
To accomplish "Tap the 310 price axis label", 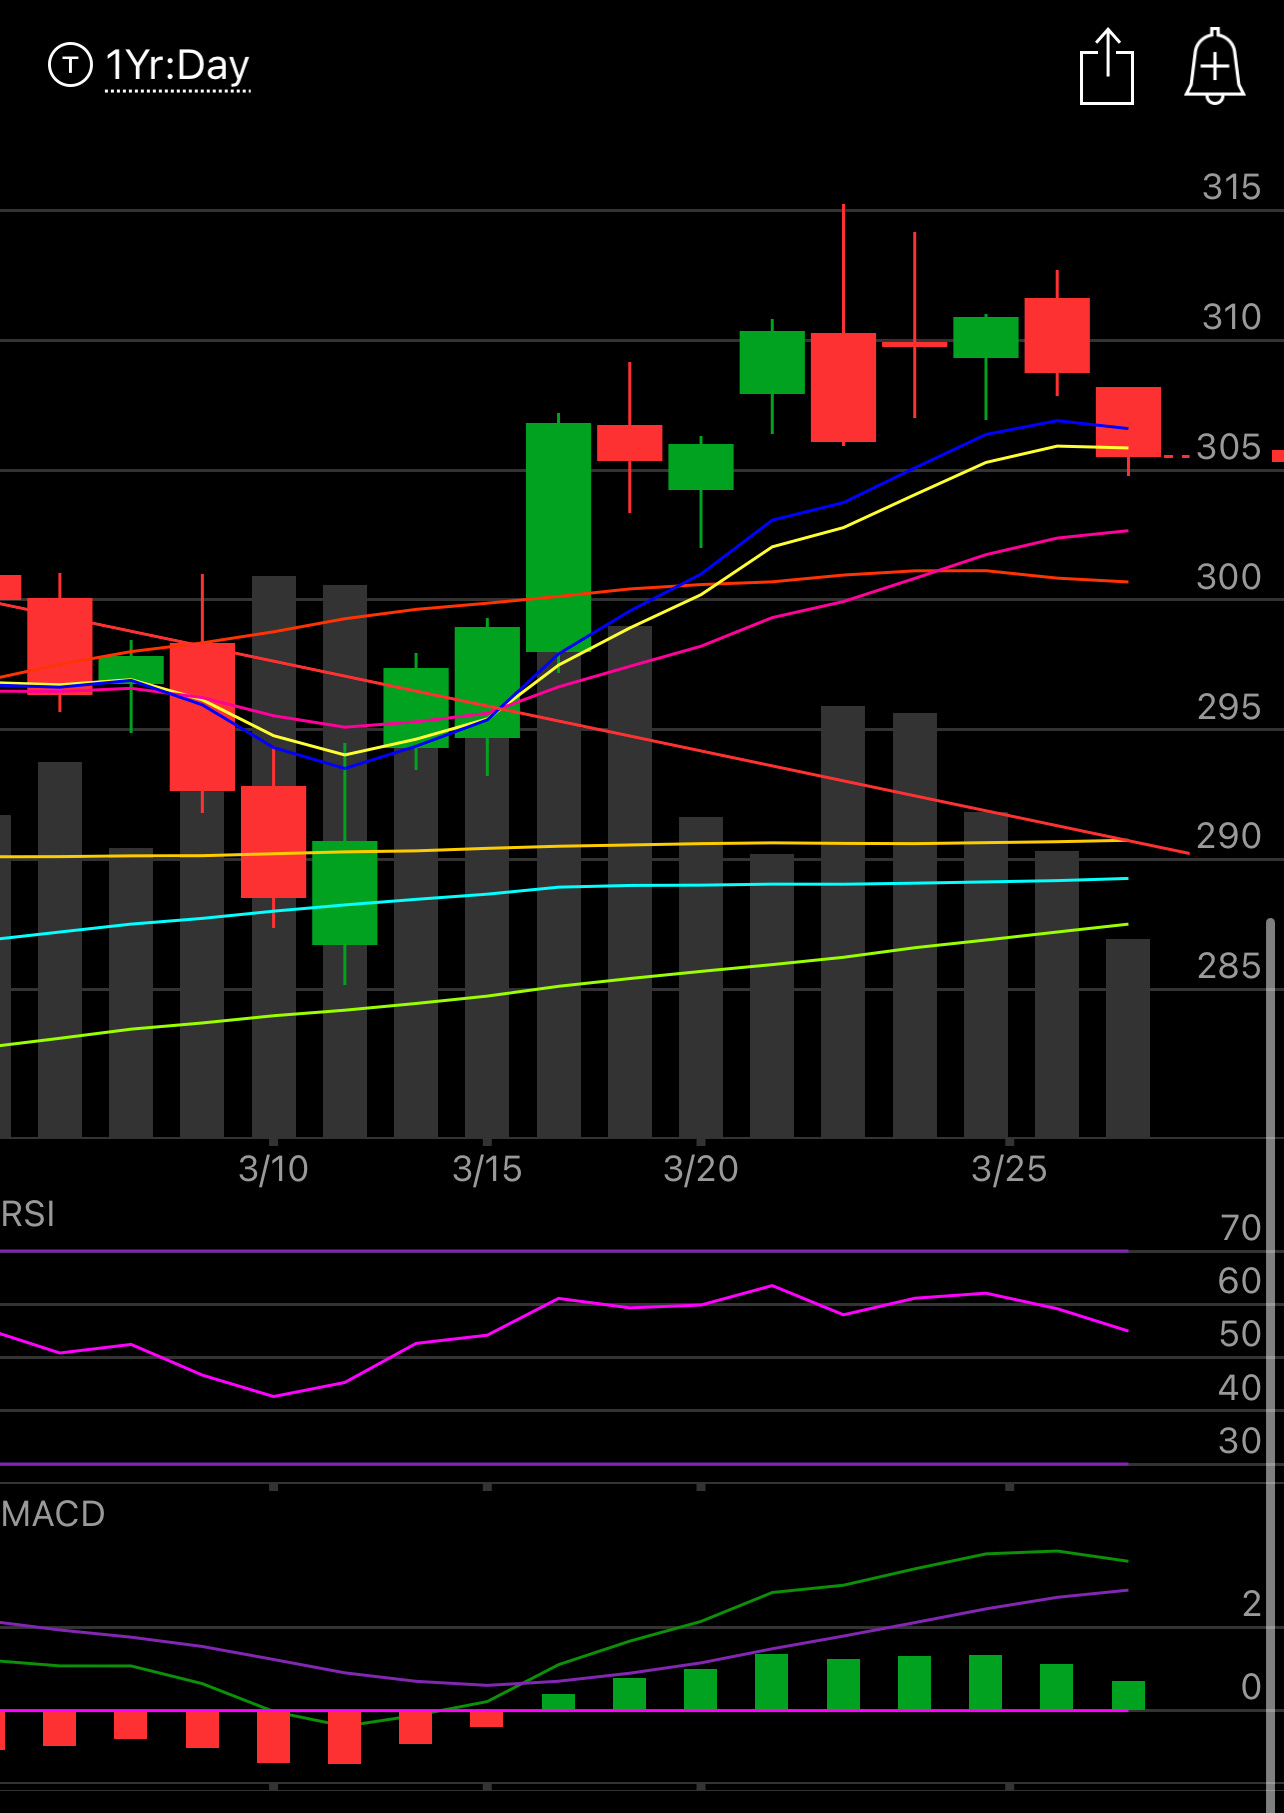I will [x=1231, y=317].
